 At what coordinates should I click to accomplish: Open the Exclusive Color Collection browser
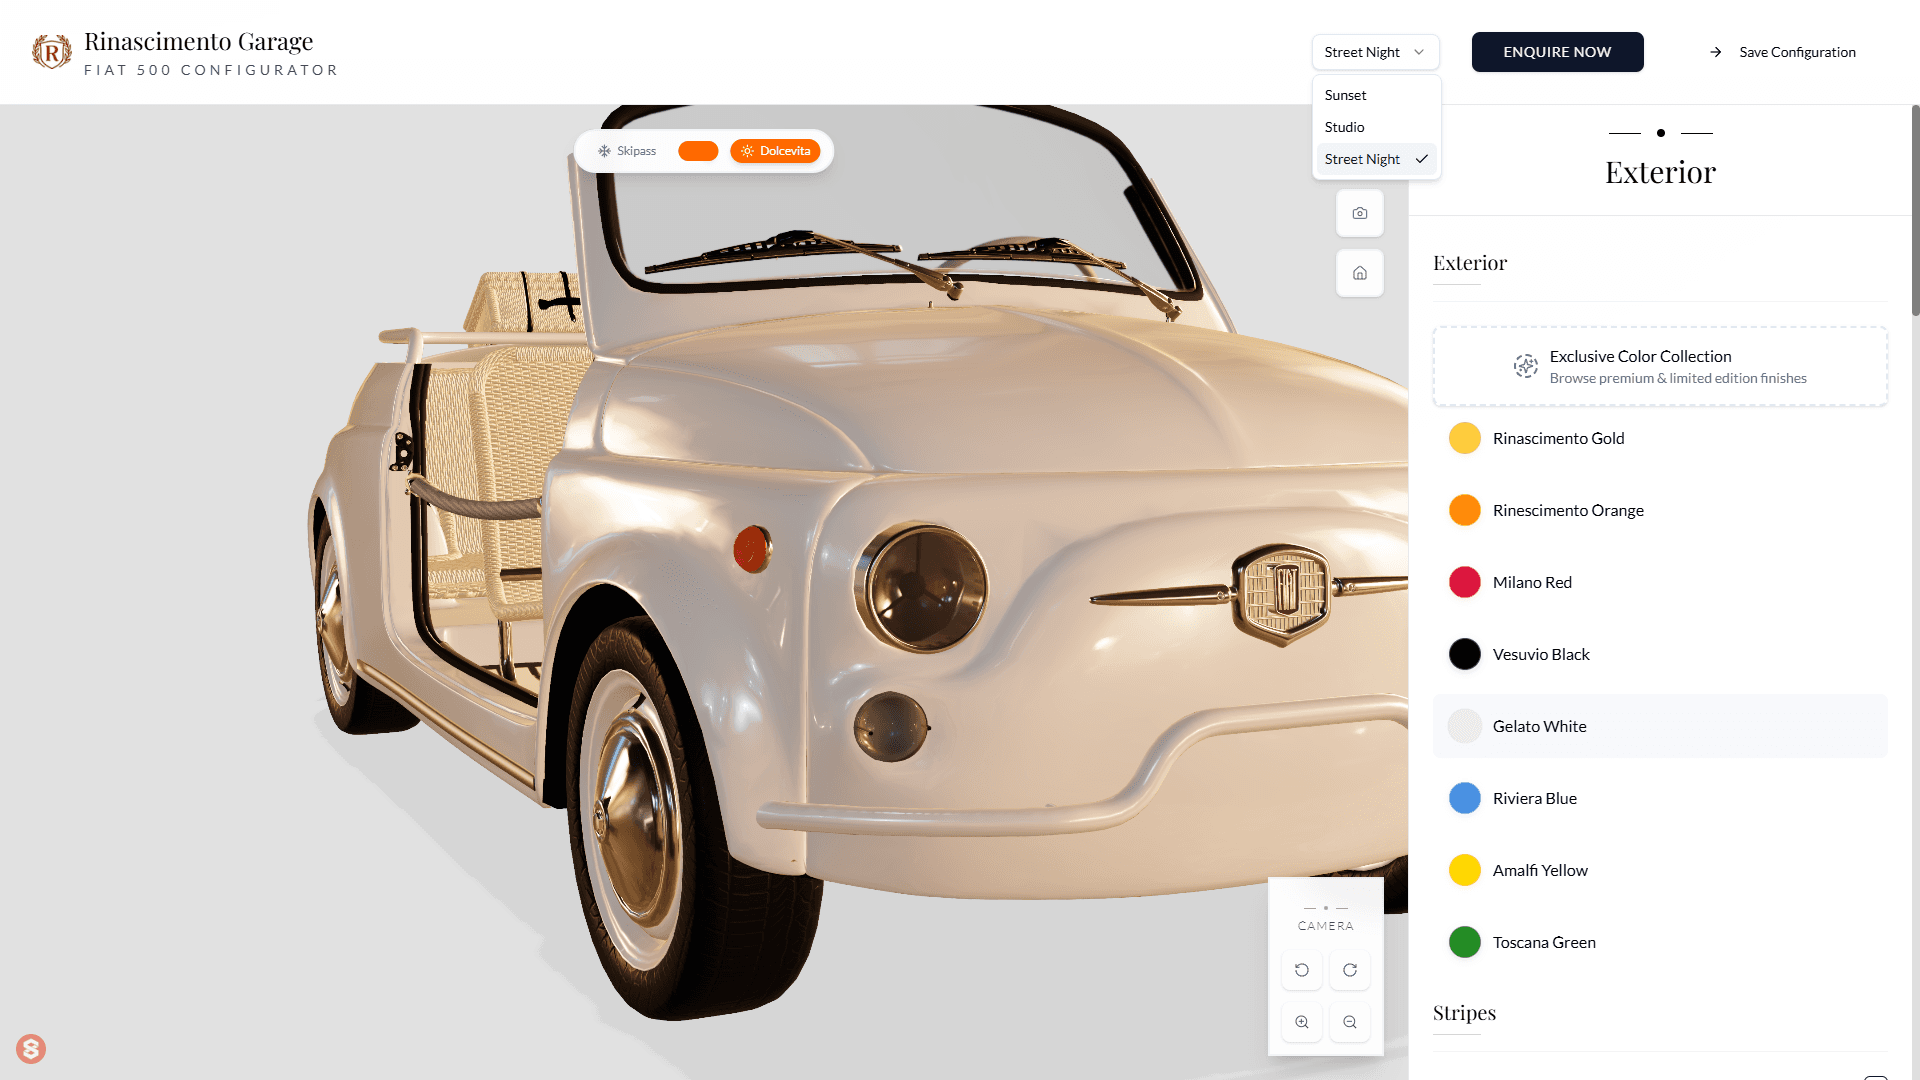coord(1659,366)
